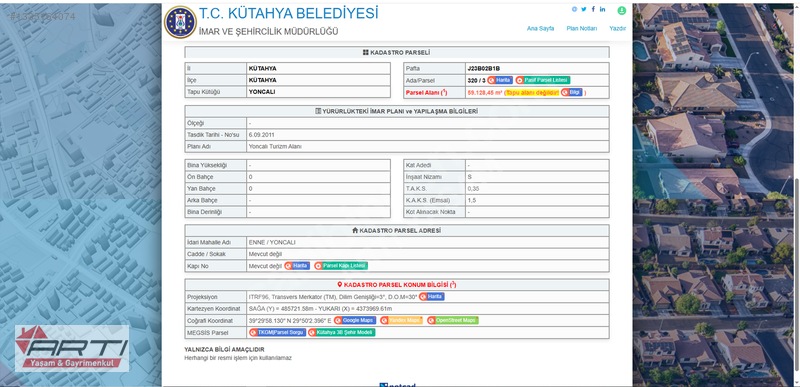Select Tasdik date 6.09.2011
800x387 pixels.
(262, 135)
